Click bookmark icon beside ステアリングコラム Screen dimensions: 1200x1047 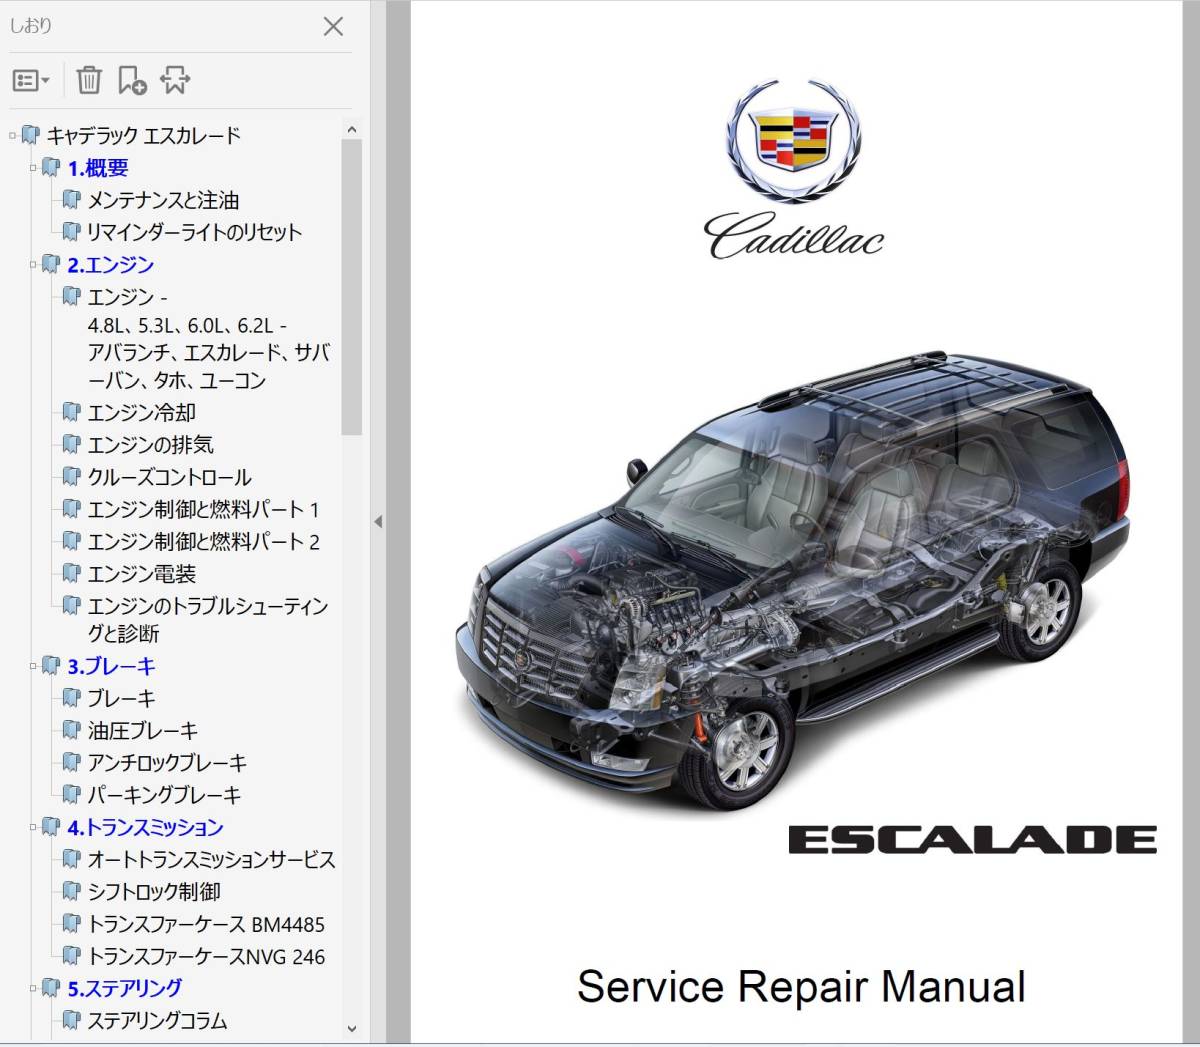71,1019
